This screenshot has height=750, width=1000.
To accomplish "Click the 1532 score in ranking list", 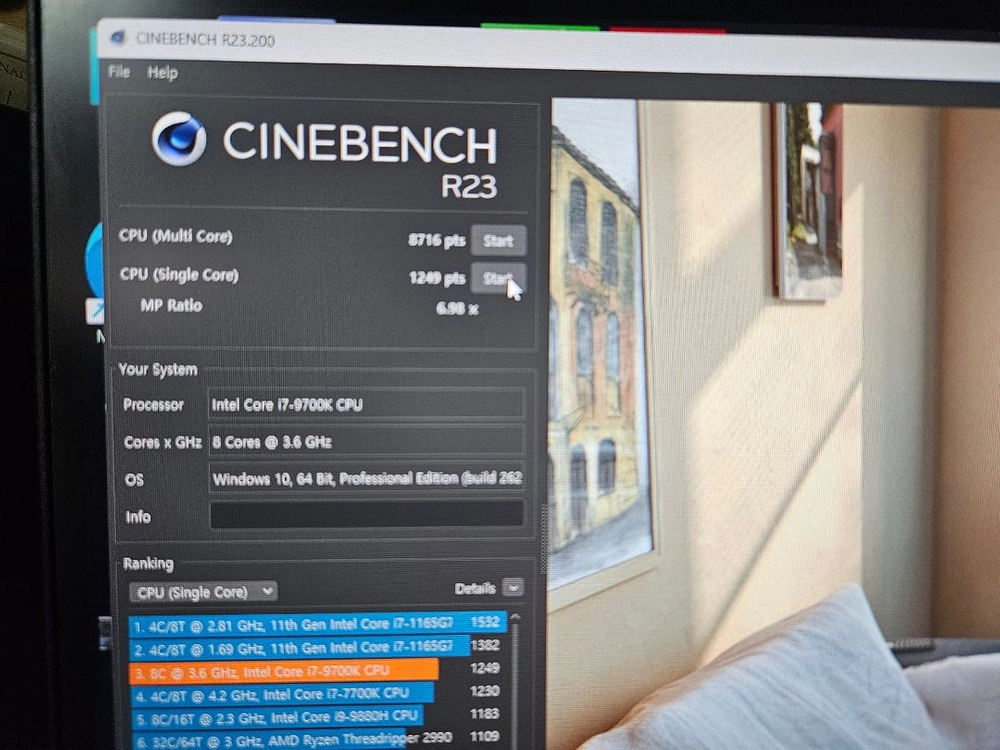I will coord(485,622).
